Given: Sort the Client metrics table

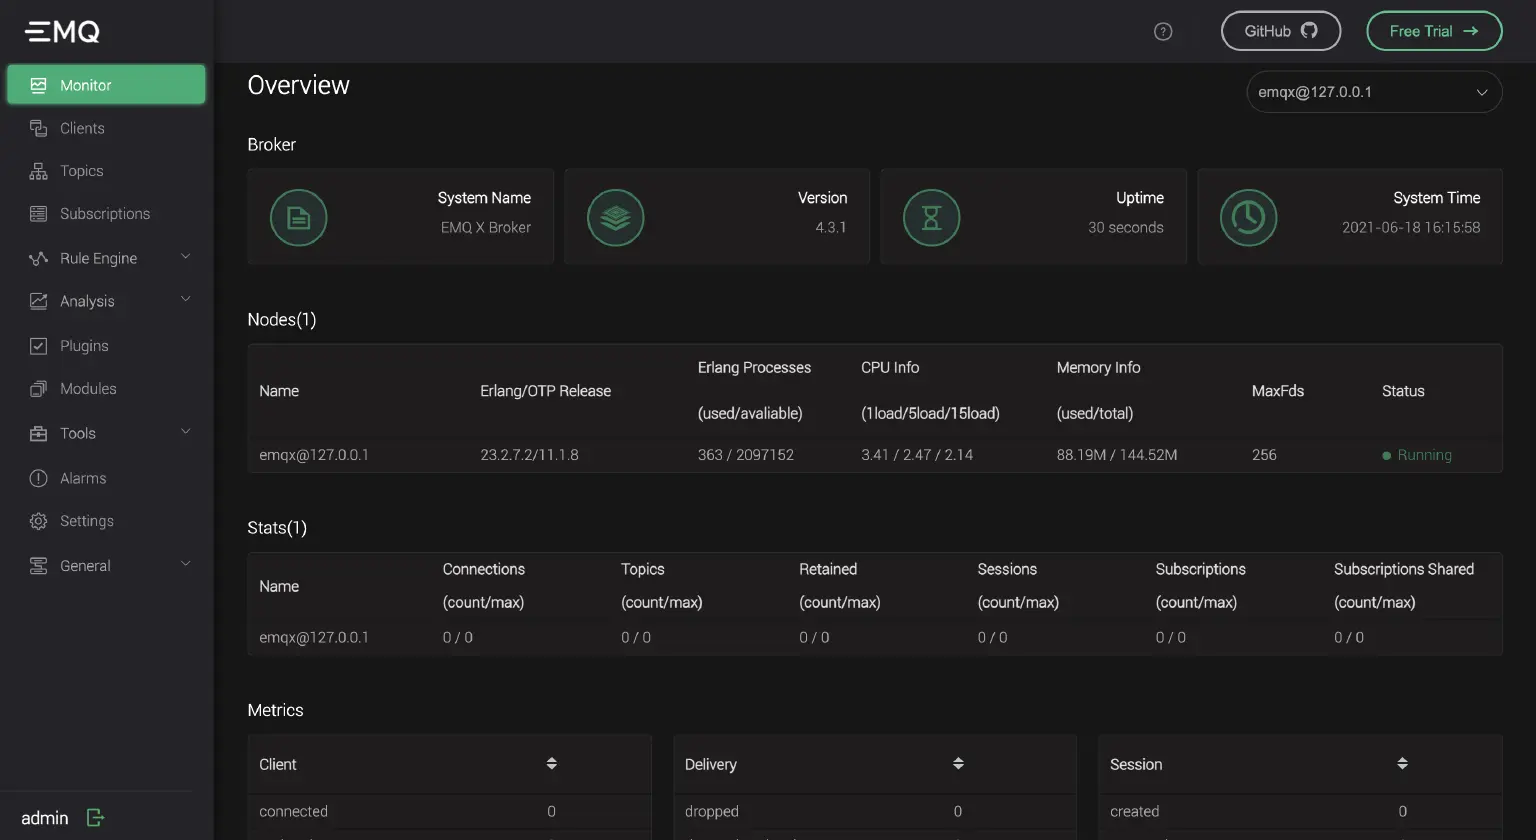Looking at the screenshot, I should pyautogui.click(x=551, y=764).
